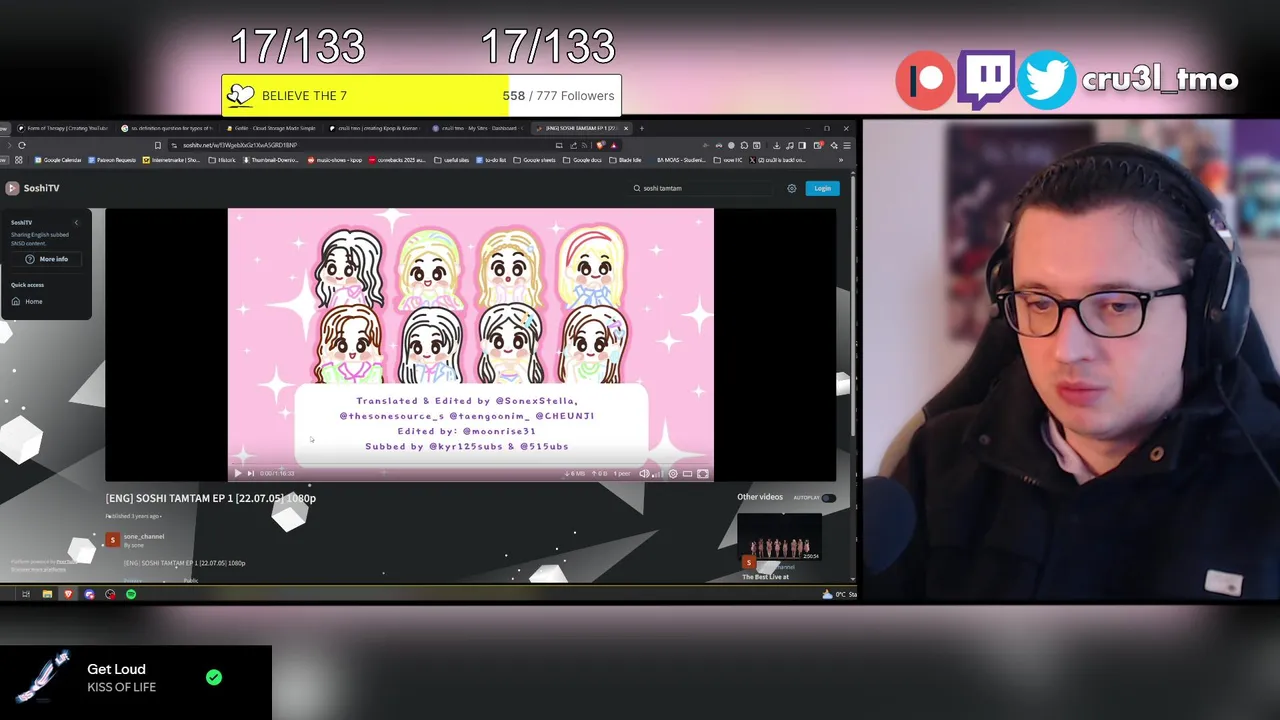Open the Blade Idle bookmark folder
Image resolution: width=1280 pixels, height=720 pixels.
tap(625, 160)
